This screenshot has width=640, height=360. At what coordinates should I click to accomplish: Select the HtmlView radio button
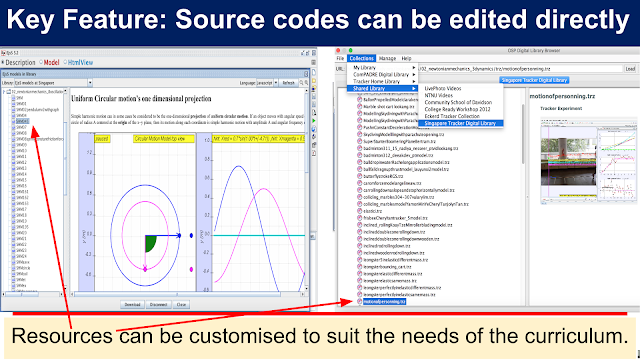65,62
